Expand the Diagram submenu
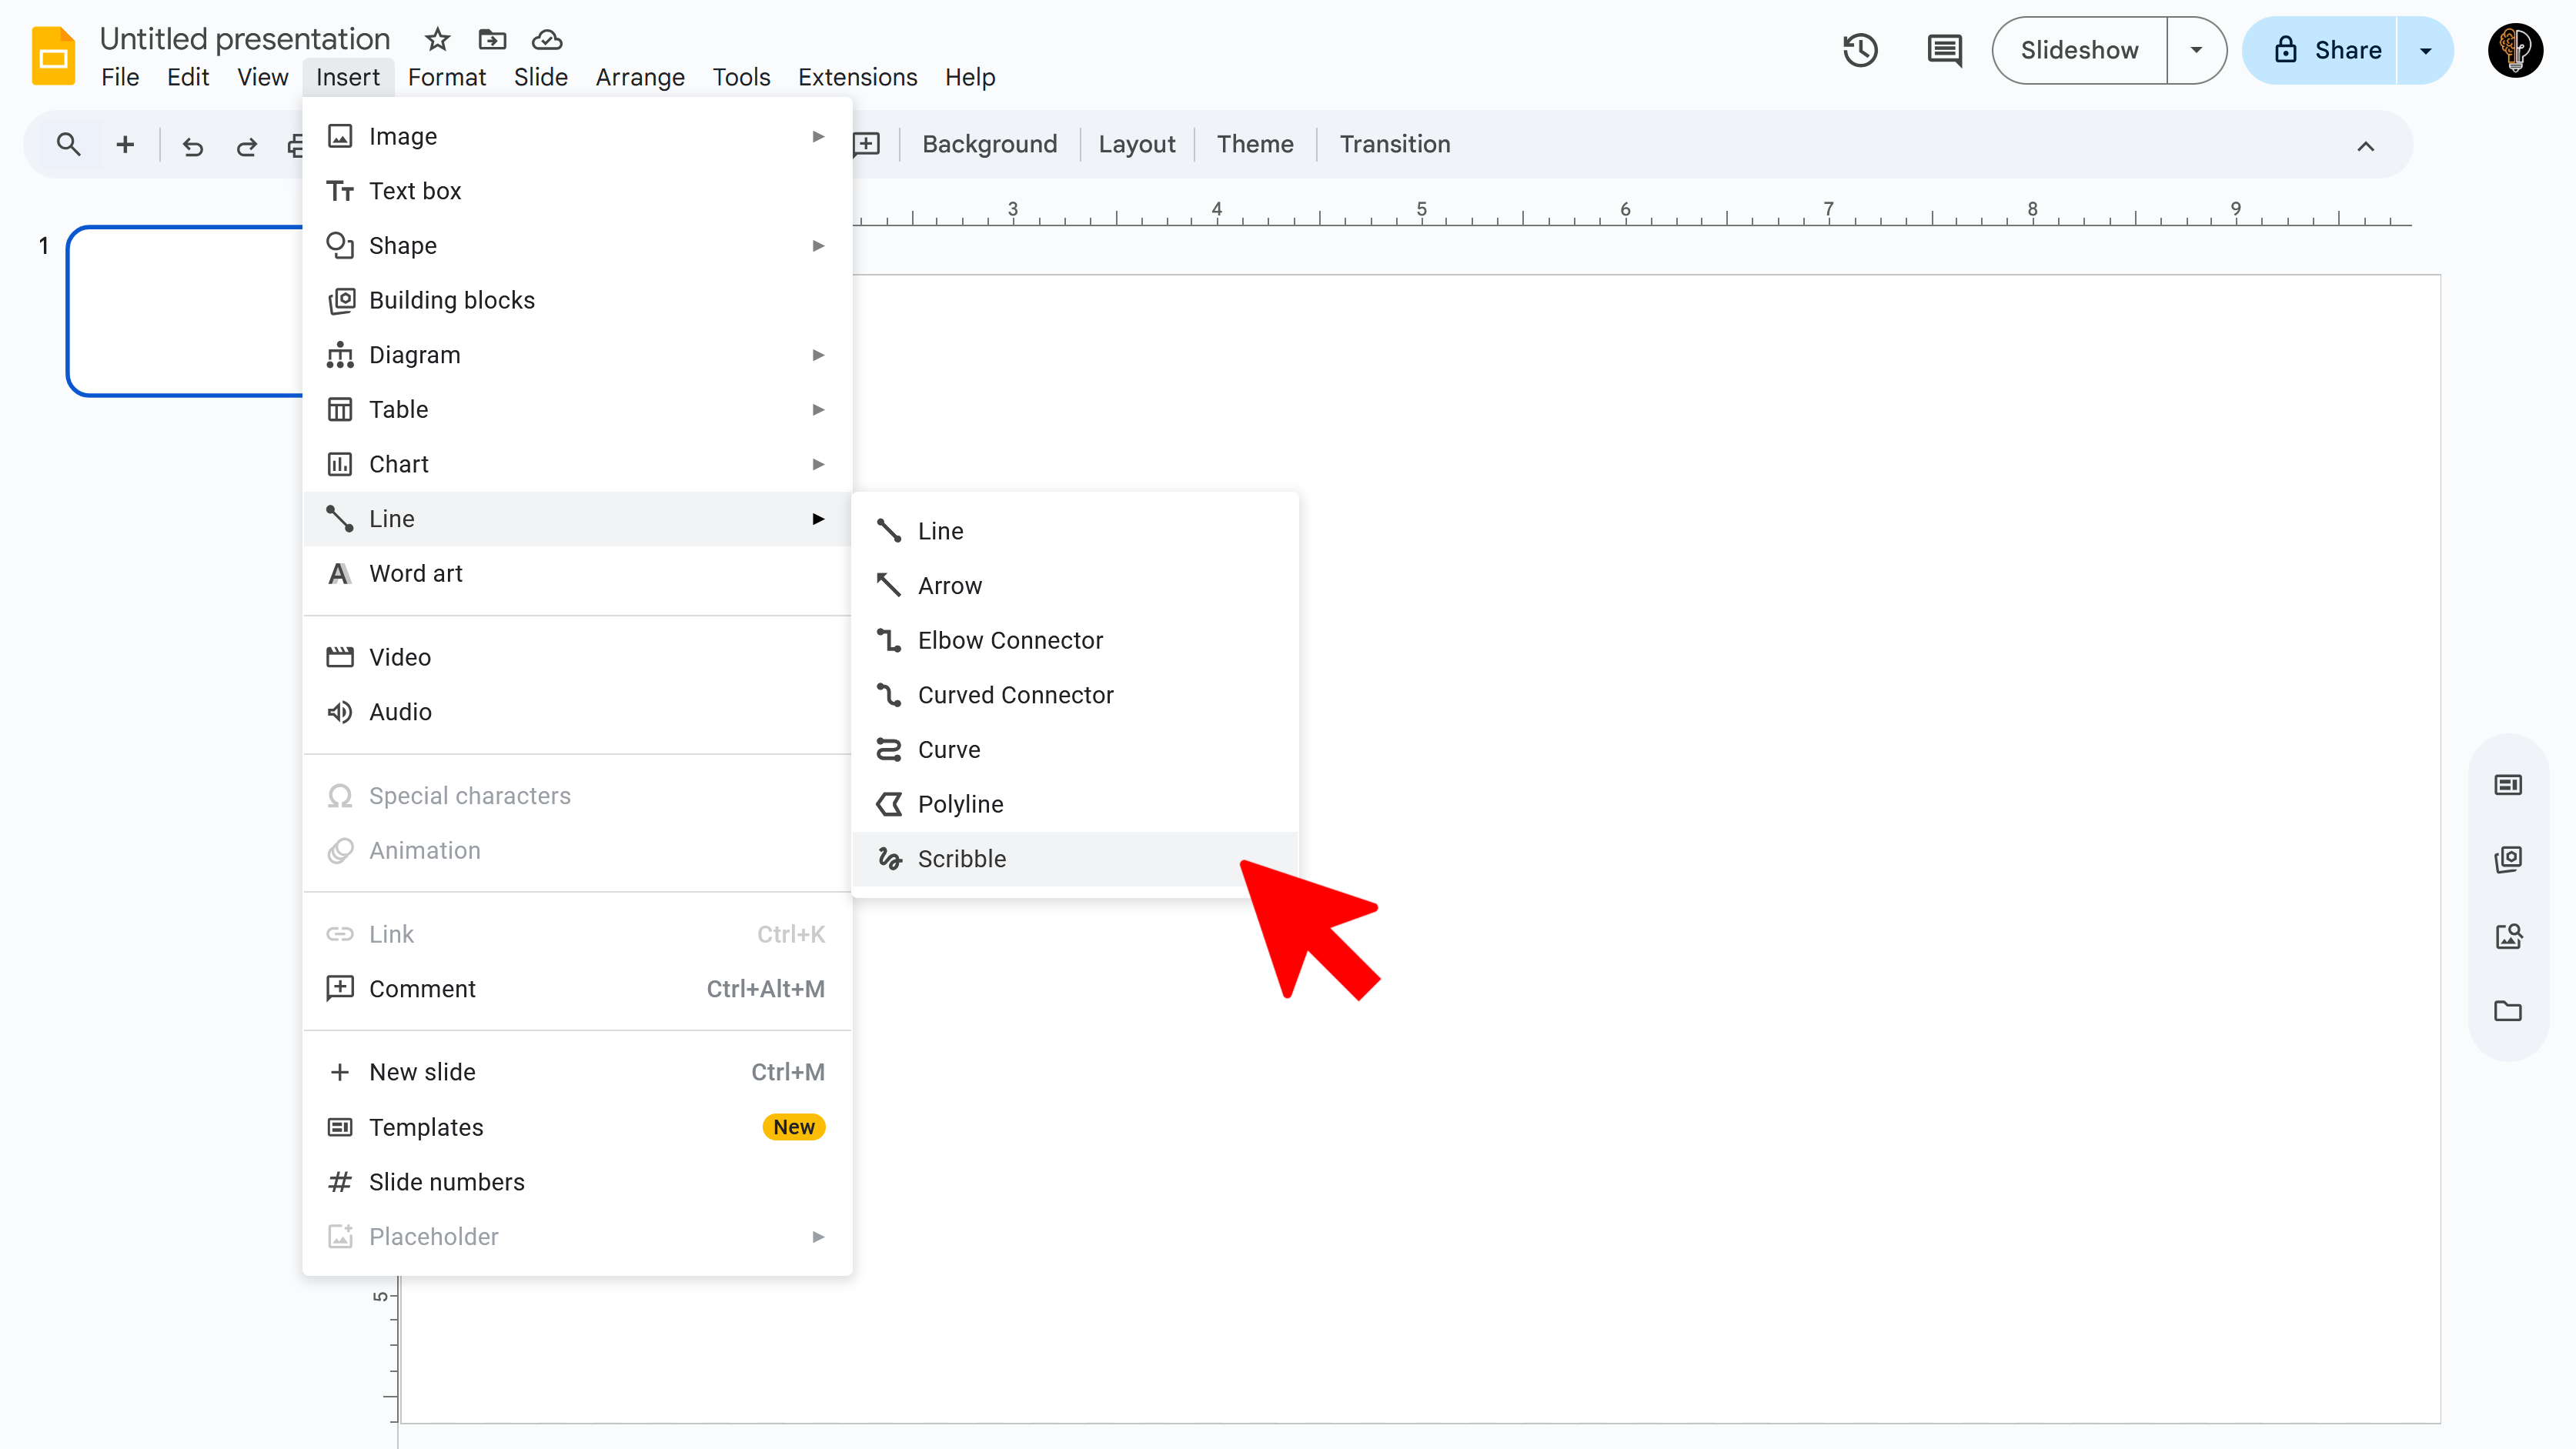 [577, 355]
